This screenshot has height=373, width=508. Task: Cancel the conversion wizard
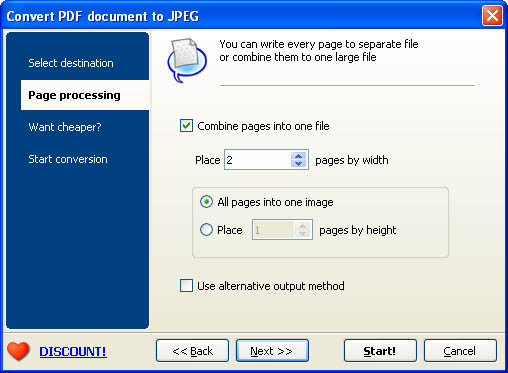pyautogui.click(x=460, y=351)
